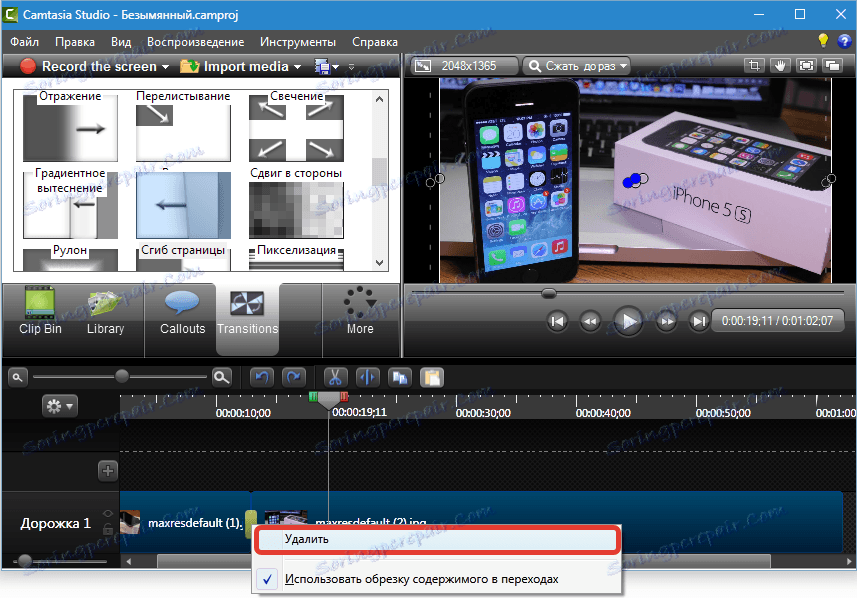
Task: Click the Play button
Action: click(627, 321)
